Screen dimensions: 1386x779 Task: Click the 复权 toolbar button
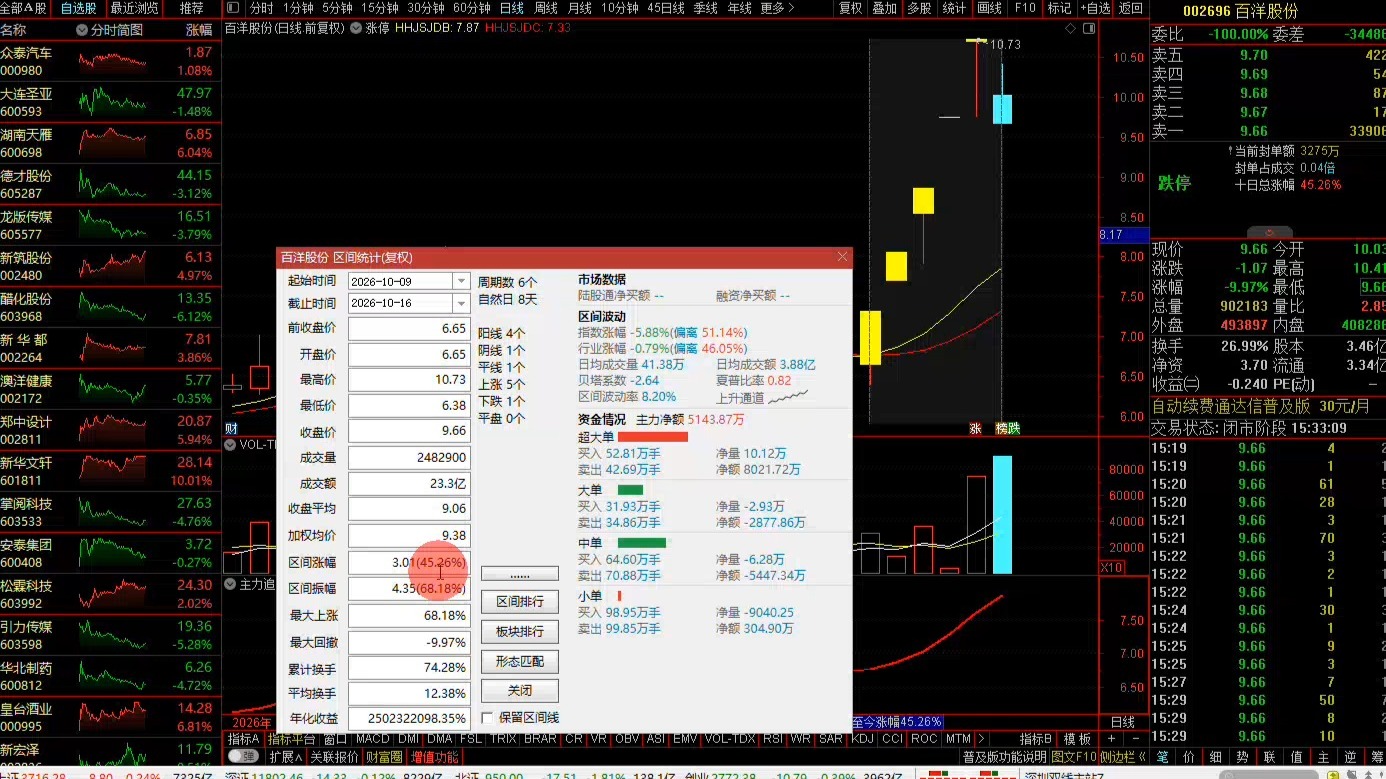click(x=850, y=8)
